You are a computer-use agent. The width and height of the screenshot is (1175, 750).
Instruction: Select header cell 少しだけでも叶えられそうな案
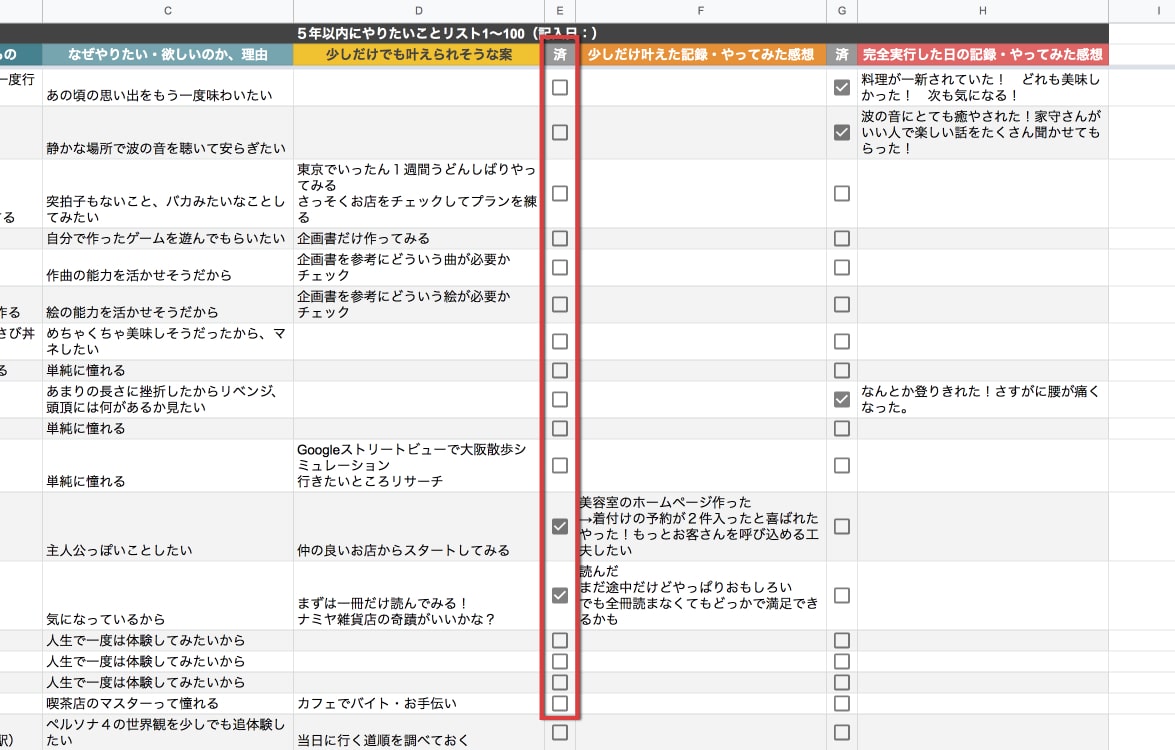pyautogui.click(x=419, y=54)
